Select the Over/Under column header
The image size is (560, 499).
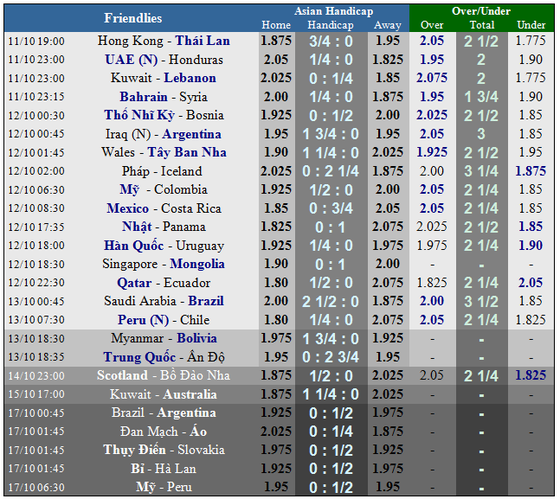[x=481, y=11]
